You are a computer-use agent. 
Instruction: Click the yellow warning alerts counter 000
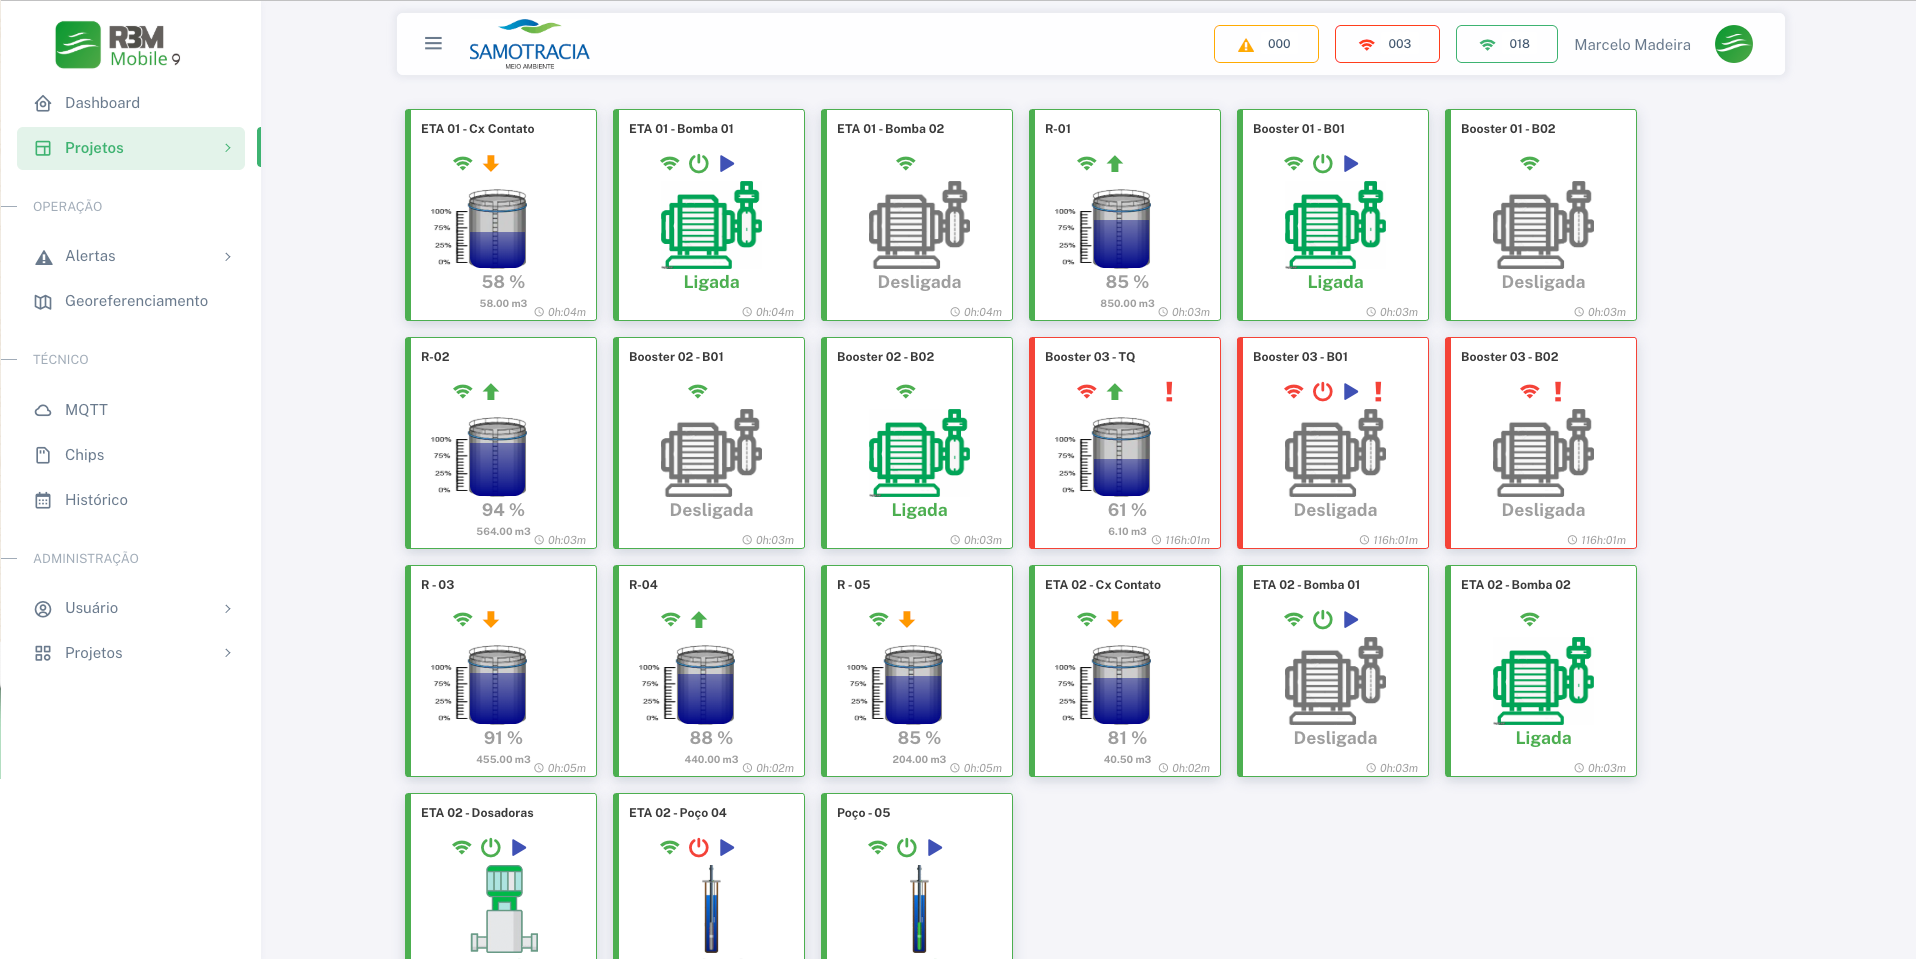click(1265, 44)
